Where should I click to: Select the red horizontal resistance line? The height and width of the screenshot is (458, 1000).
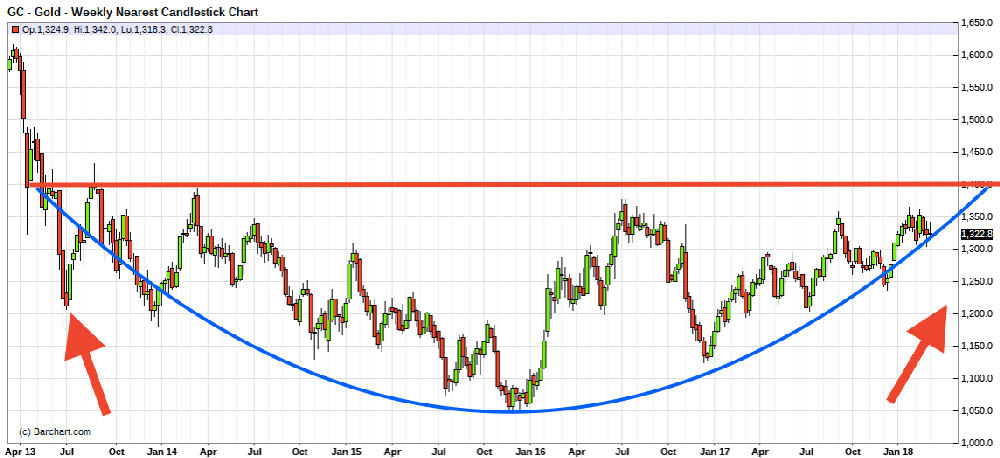[x=500, y=185]
